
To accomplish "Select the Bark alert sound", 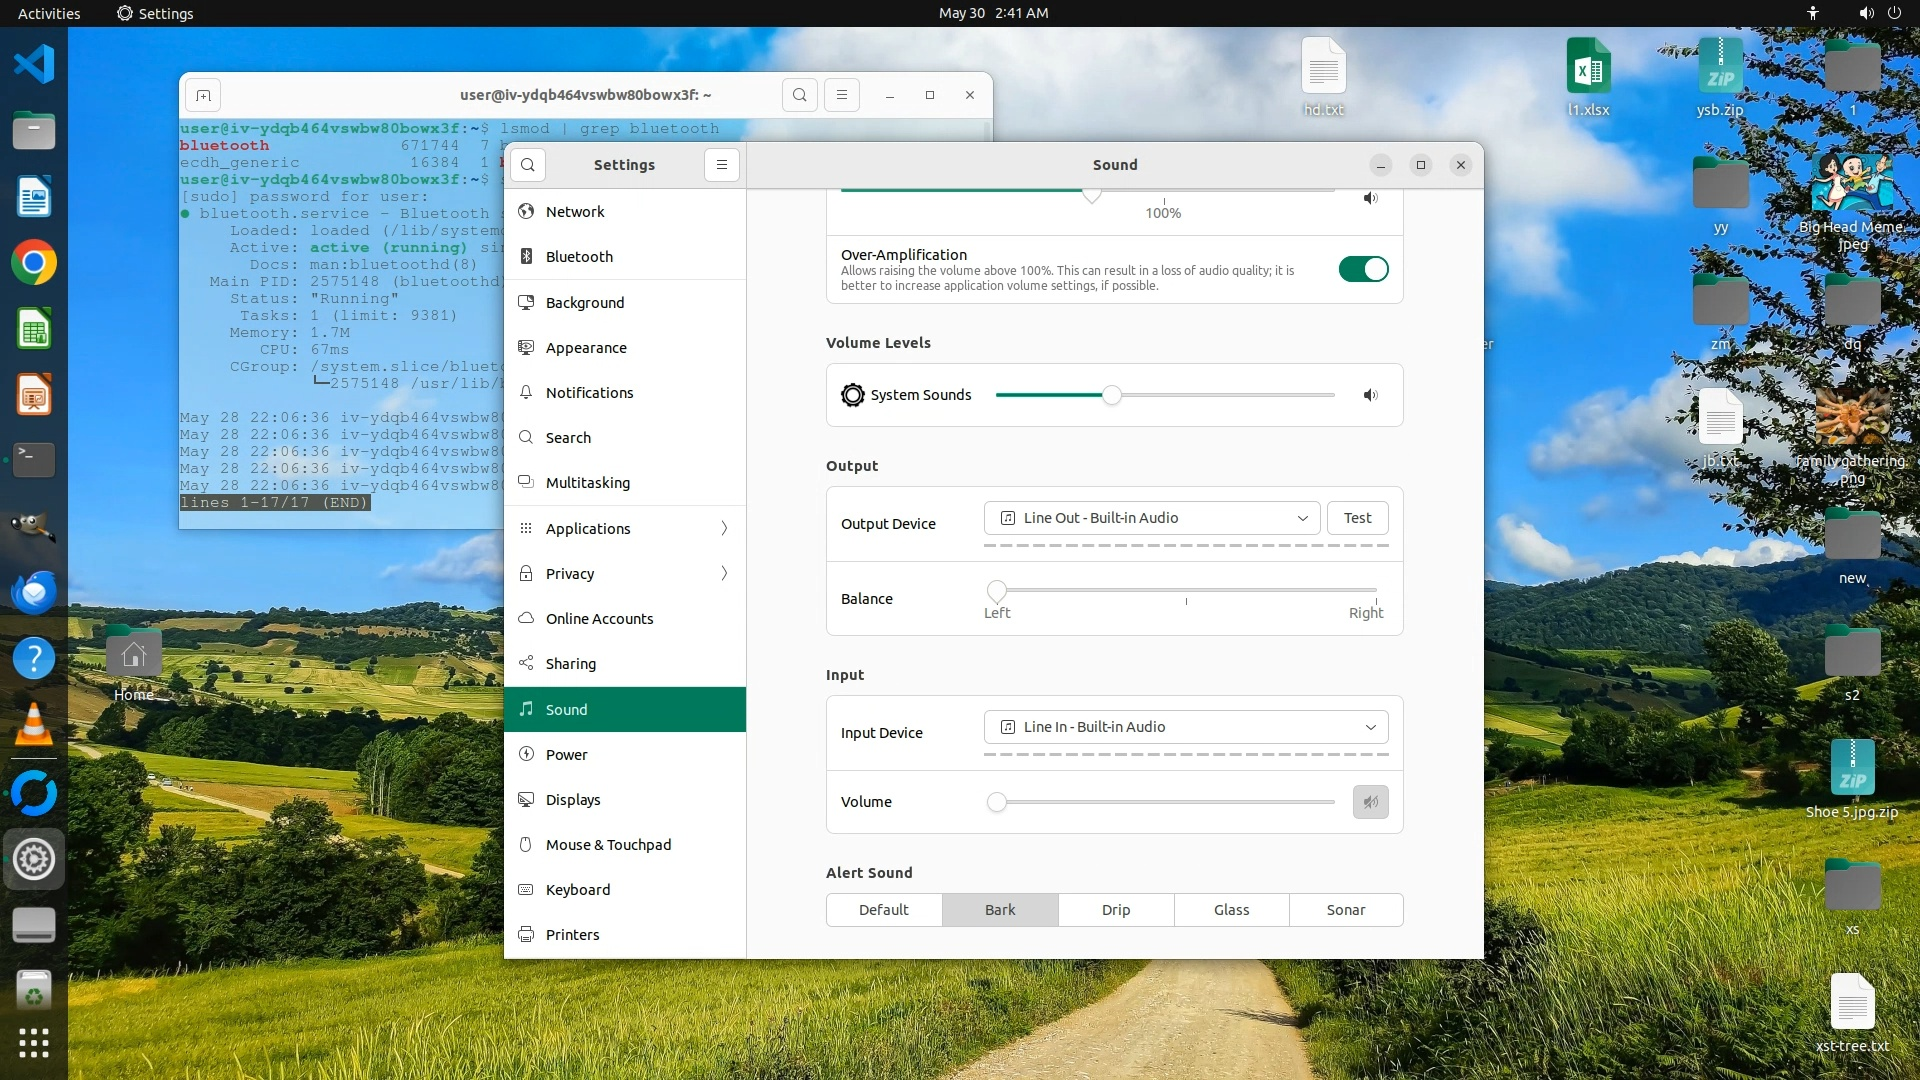I will tap(999, 910).
